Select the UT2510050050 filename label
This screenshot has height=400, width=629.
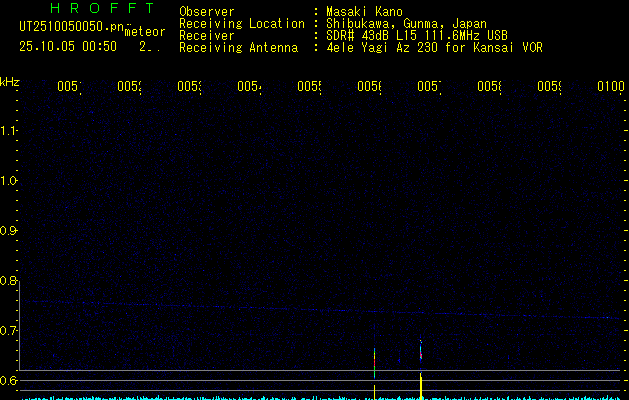click(x=68, y=26)
